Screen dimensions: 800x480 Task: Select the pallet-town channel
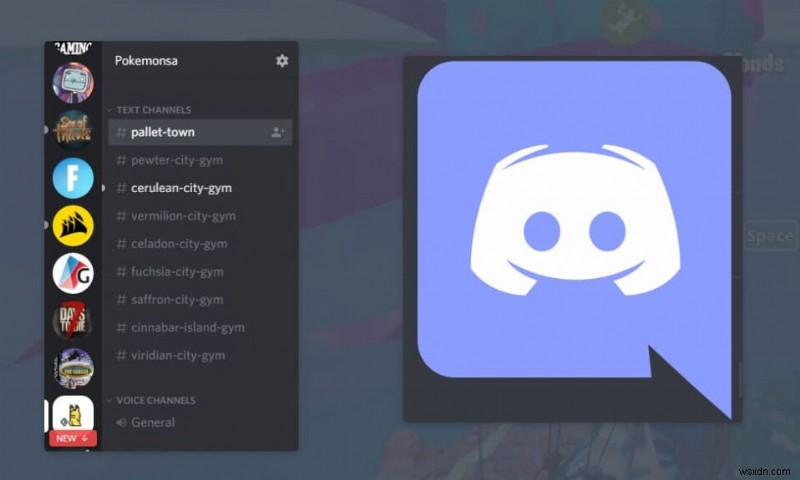tap(200, 133)
